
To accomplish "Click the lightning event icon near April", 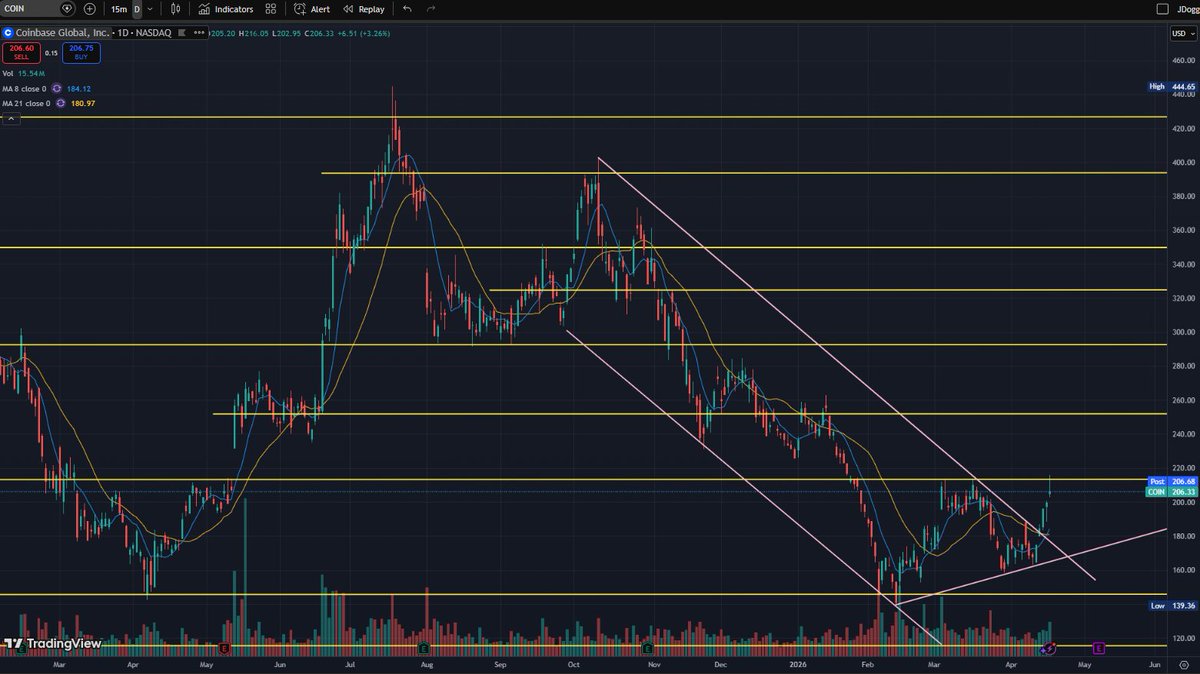I will pyautogui.click(x=1047, y=649).
